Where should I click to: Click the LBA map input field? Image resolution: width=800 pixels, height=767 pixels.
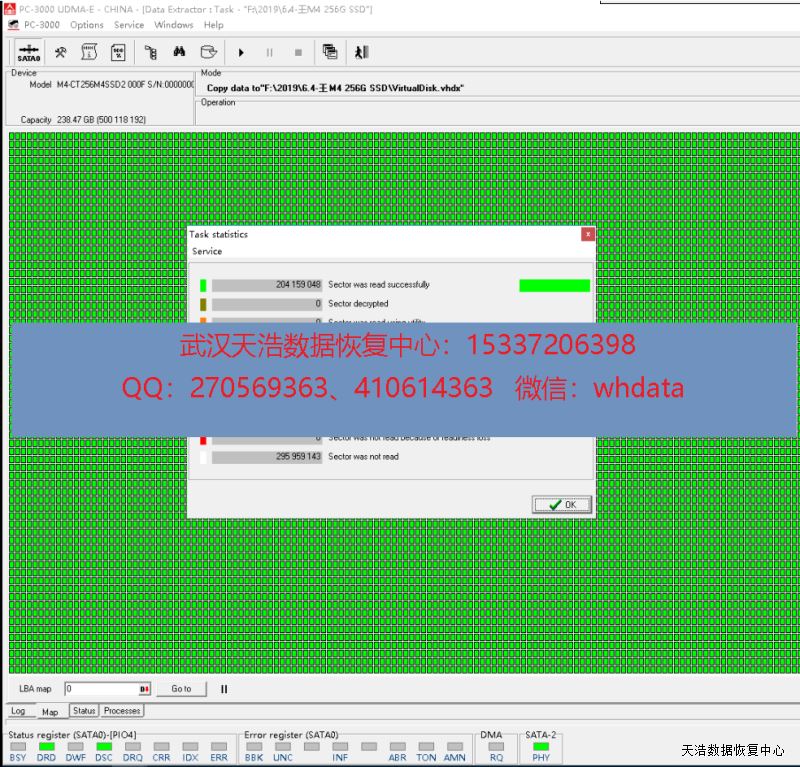(101, 689)
